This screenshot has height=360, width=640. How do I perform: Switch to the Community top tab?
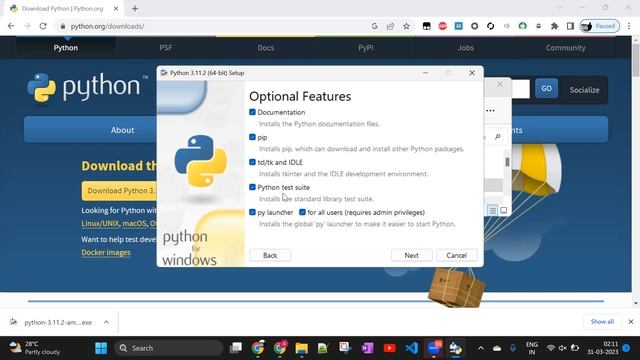click(x=565, y=48)
